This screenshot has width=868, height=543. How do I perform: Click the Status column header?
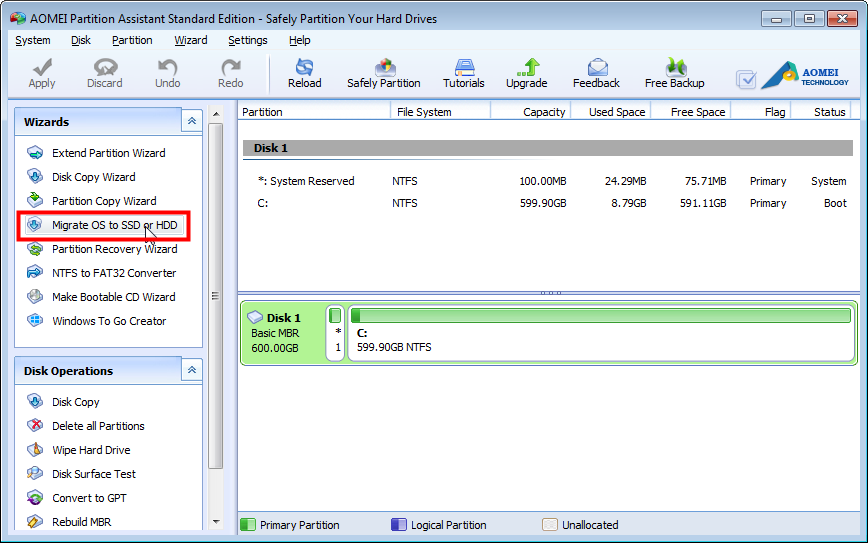821,112
